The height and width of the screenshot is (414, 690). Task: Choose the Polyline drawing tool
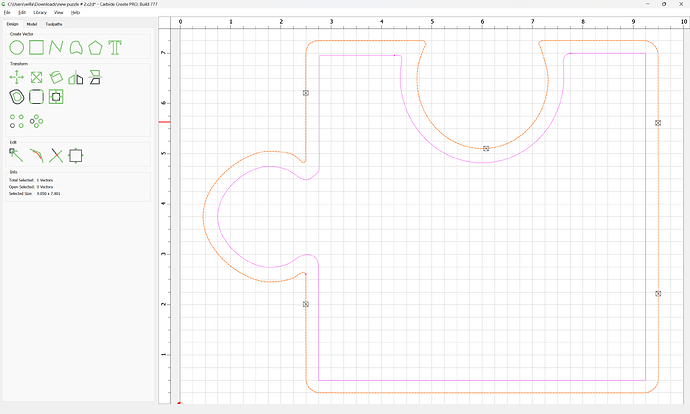(x=56, y=47)
